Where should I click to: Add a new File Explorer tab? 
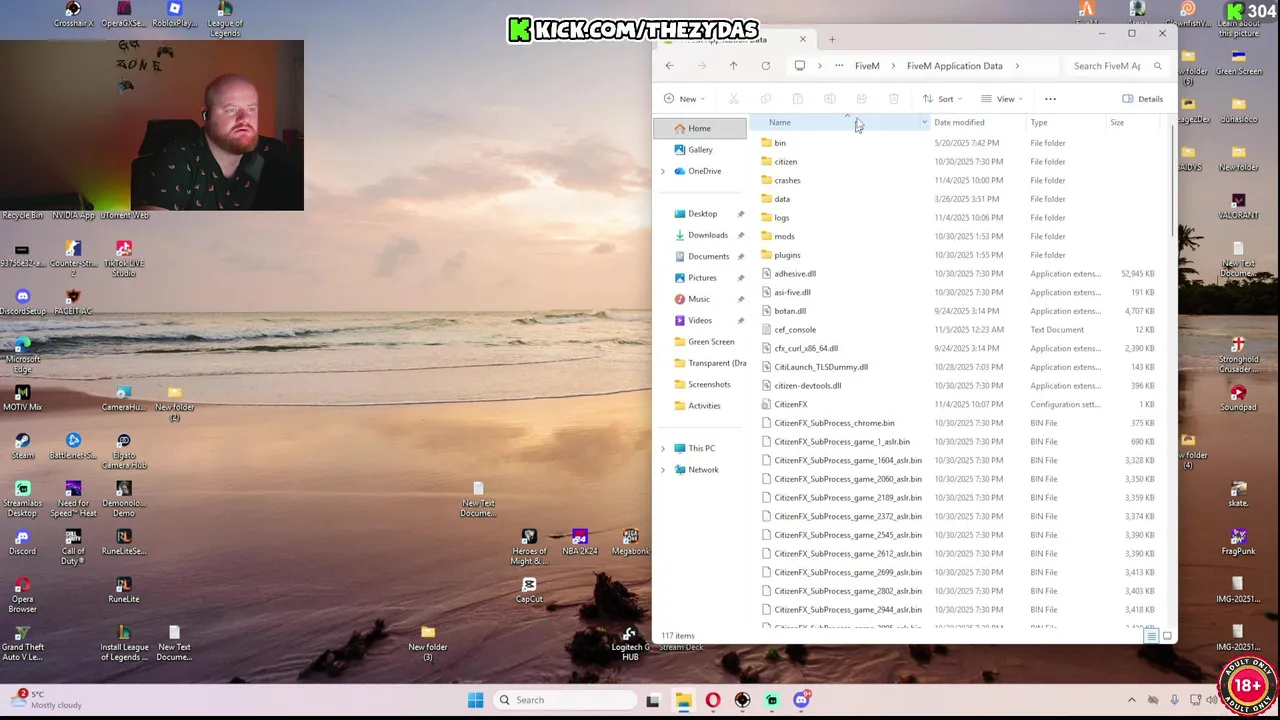pos(832,39)
